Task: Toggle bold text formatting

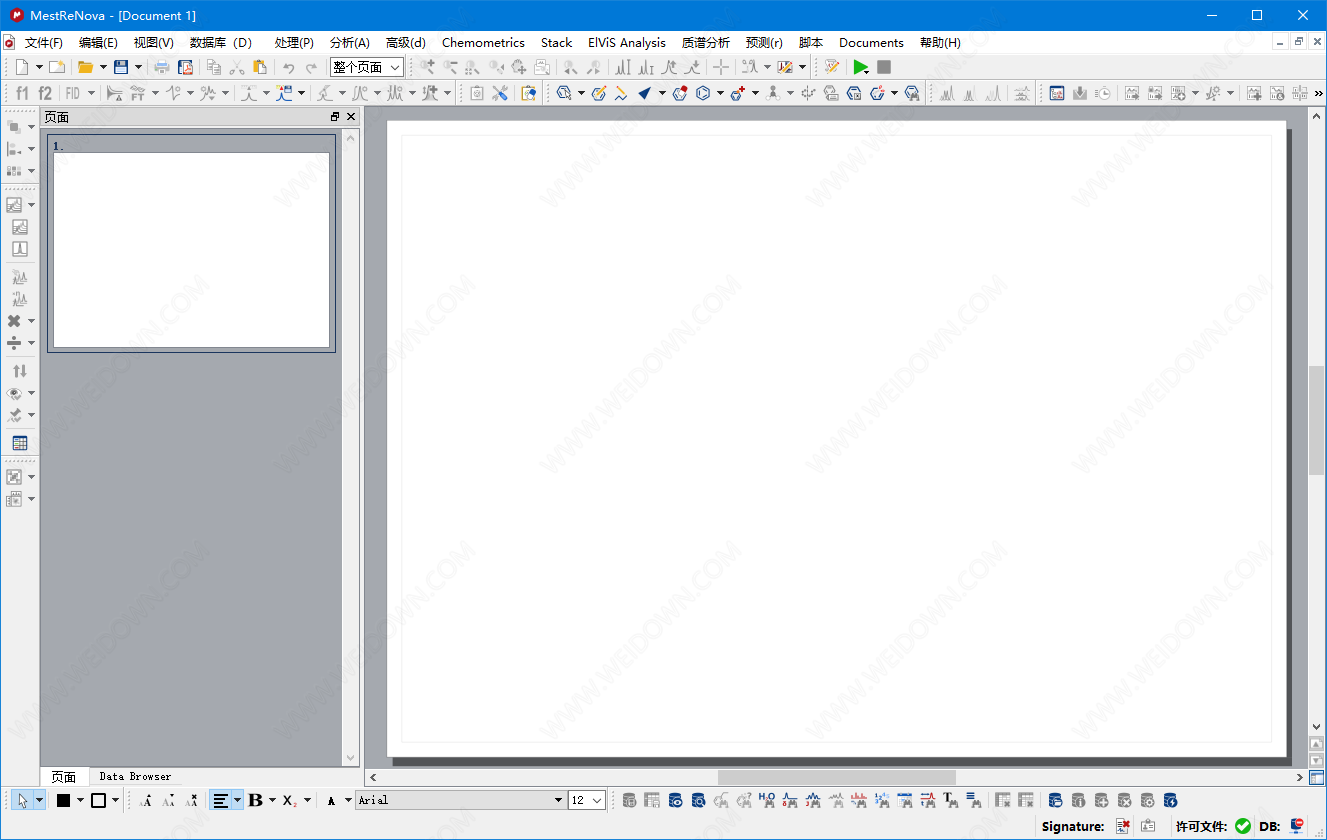Action: [x=255, y=800]
